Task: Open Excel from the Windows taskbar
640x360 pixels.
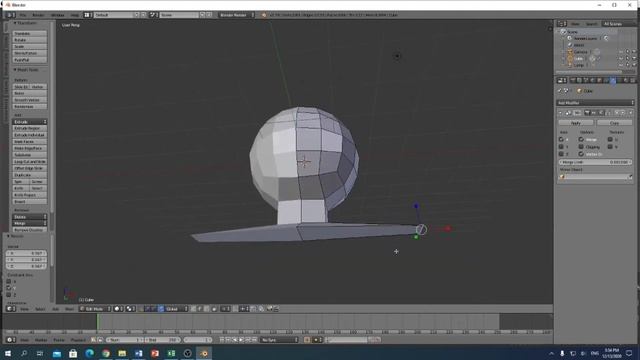Action: tap(171, 353)
